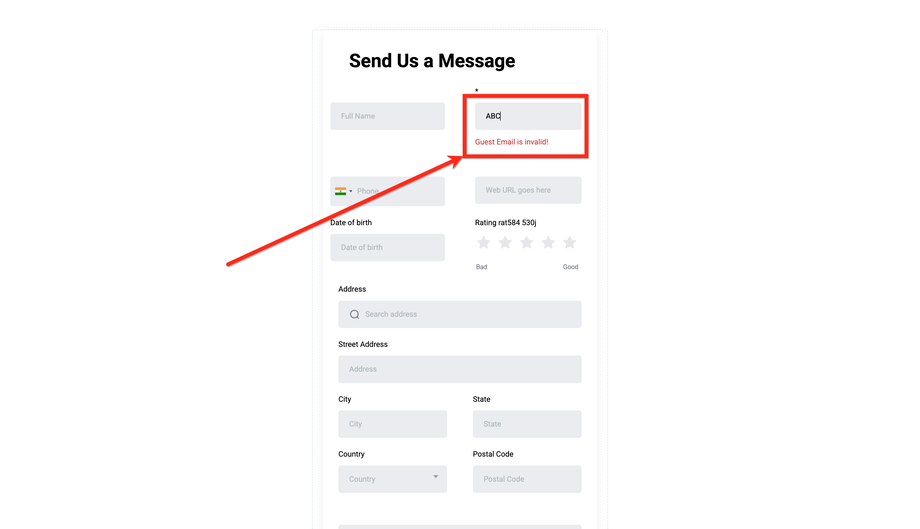Image resolution: width=920 pixels, height=529 pixels.
Task: Choose the third rating star
Action: coord(527,242)
